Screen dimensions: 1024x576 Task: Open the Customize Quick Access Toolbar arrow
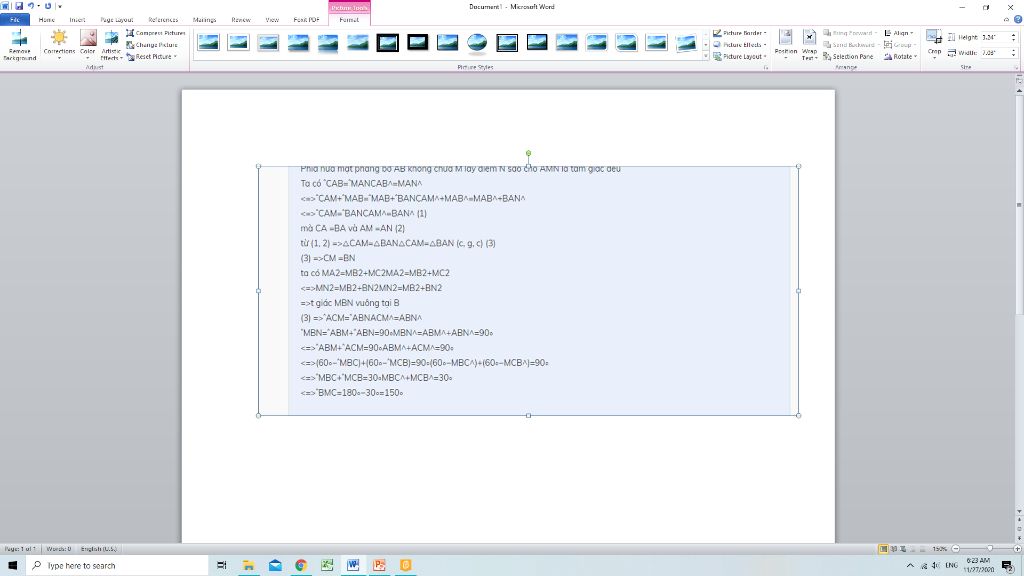(59, 7)
